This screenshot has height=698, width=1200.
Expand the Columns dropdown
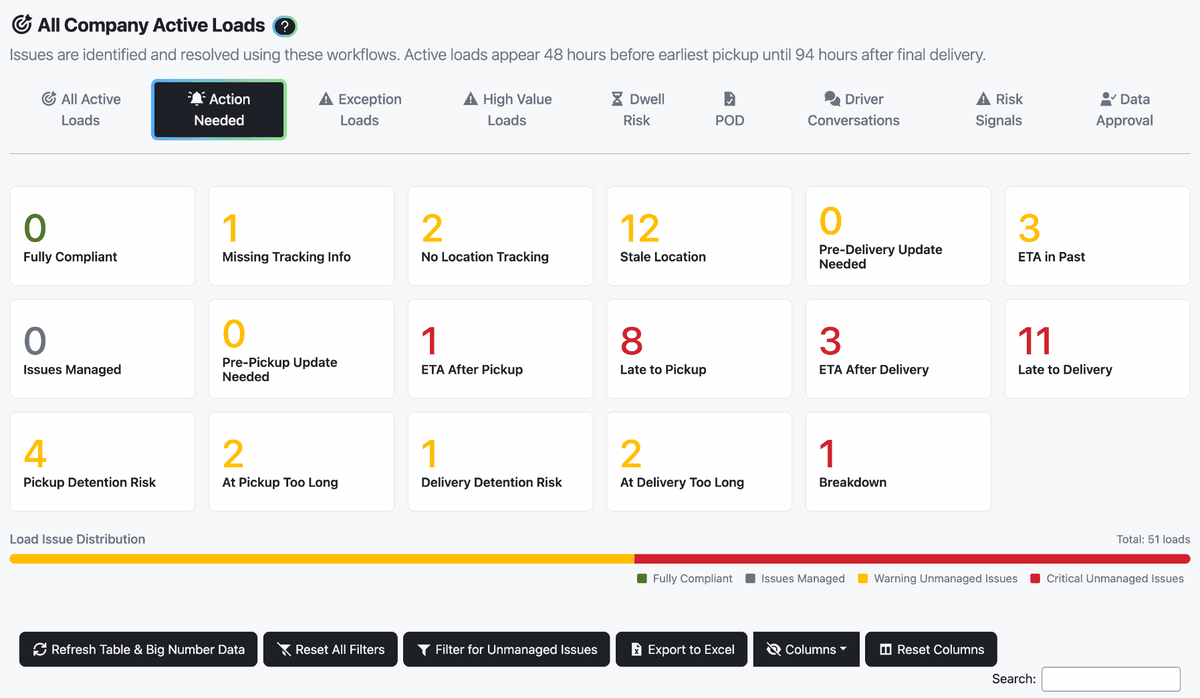tap(806, 649)
